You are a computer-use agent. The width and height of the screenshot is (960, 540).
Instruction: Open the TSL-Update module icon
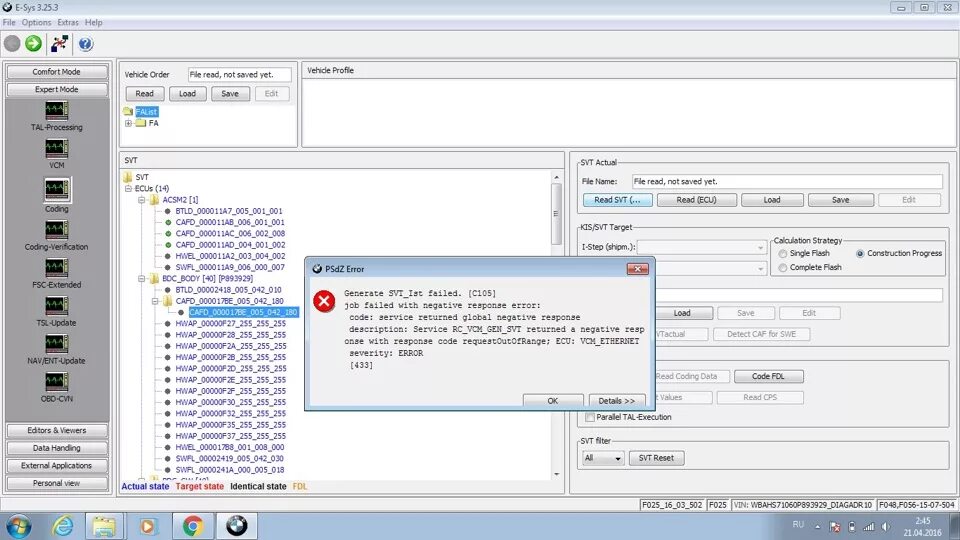(x=56, y=306)
